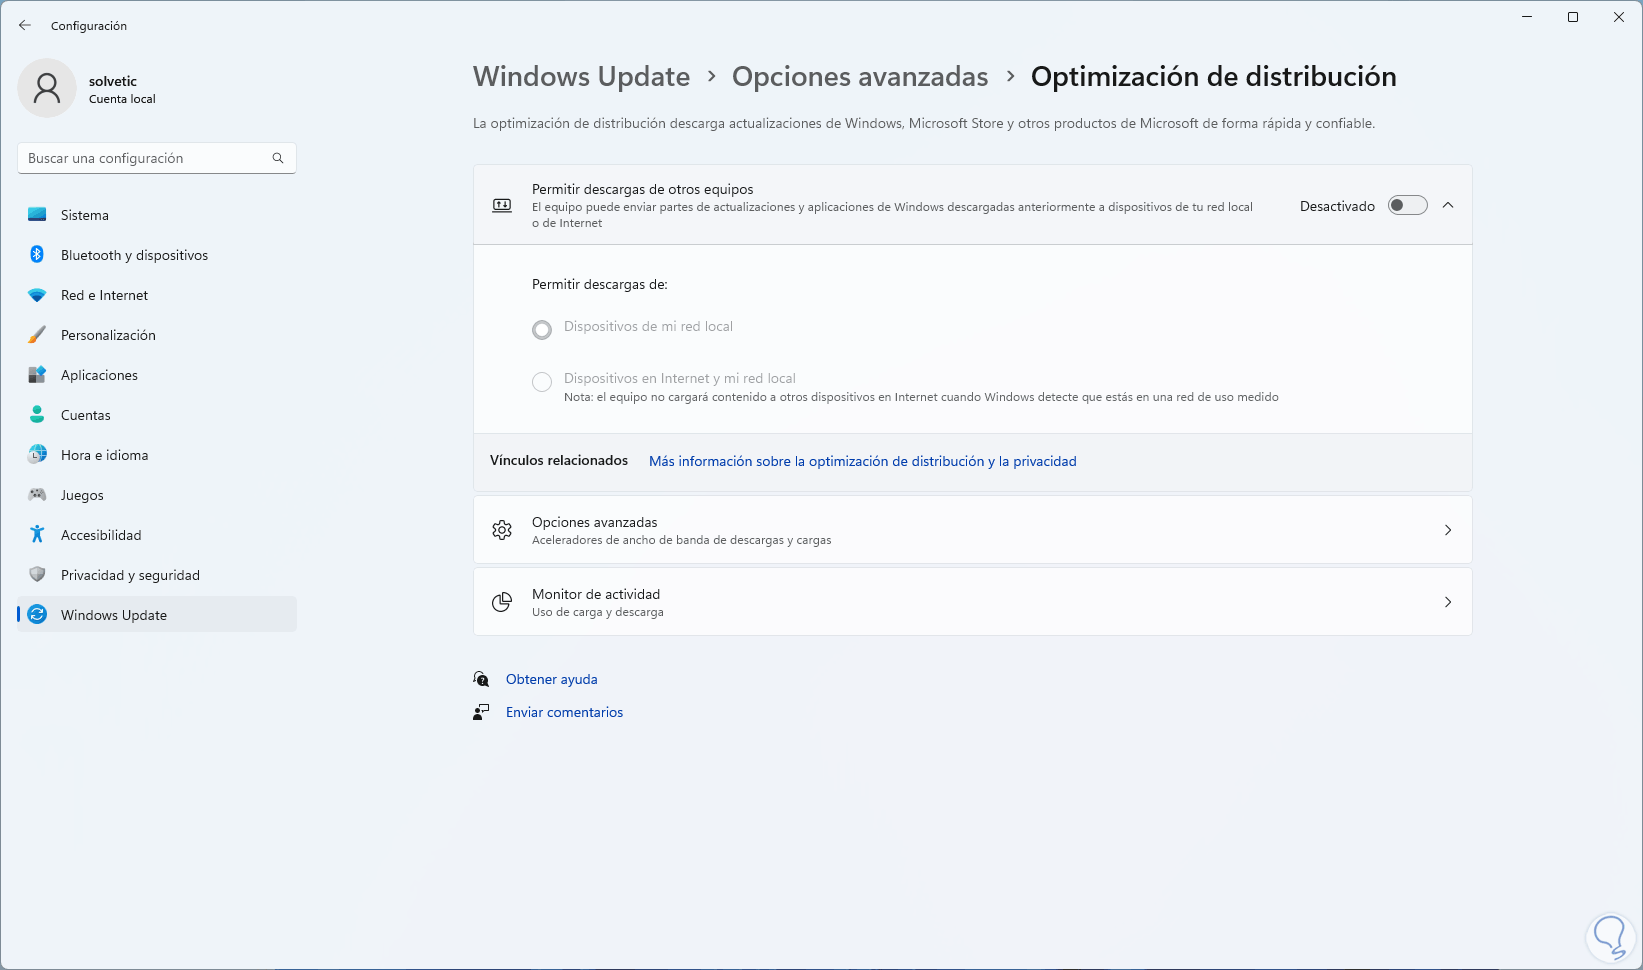Open Opciones avanzadas bandwidth settings row
Image resolution: width=1643 pixels, height=970 pixels.
click(x=972, y=530)
